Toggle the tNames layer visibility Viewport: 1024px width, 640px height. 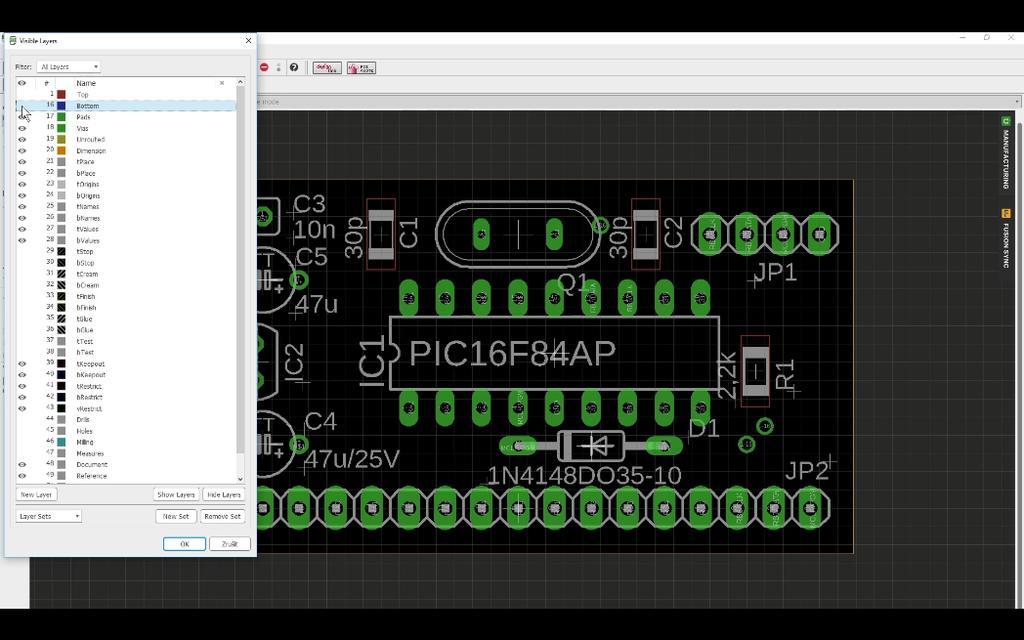[x=22, y=207]
